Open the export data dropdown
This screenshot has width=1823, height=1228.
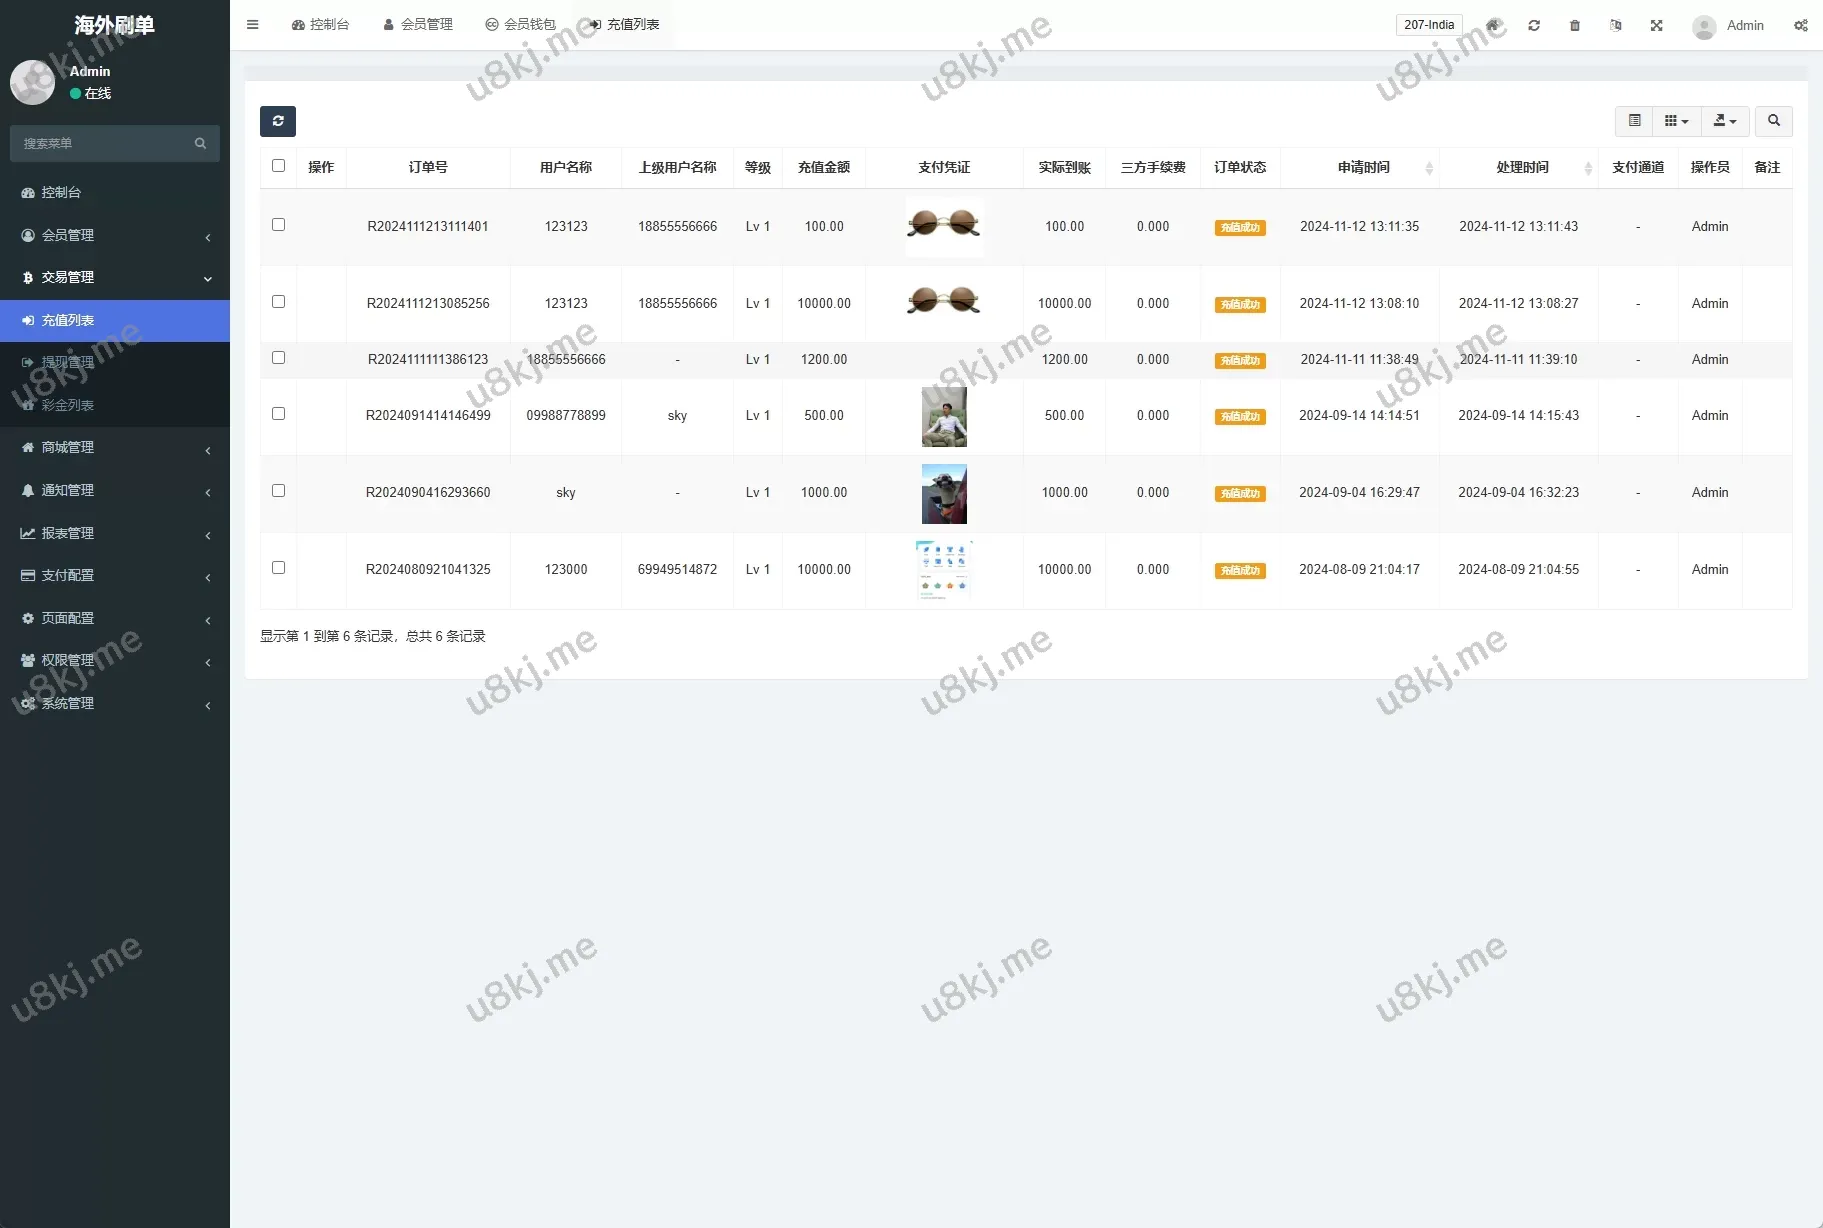(x=1724, y=121)
